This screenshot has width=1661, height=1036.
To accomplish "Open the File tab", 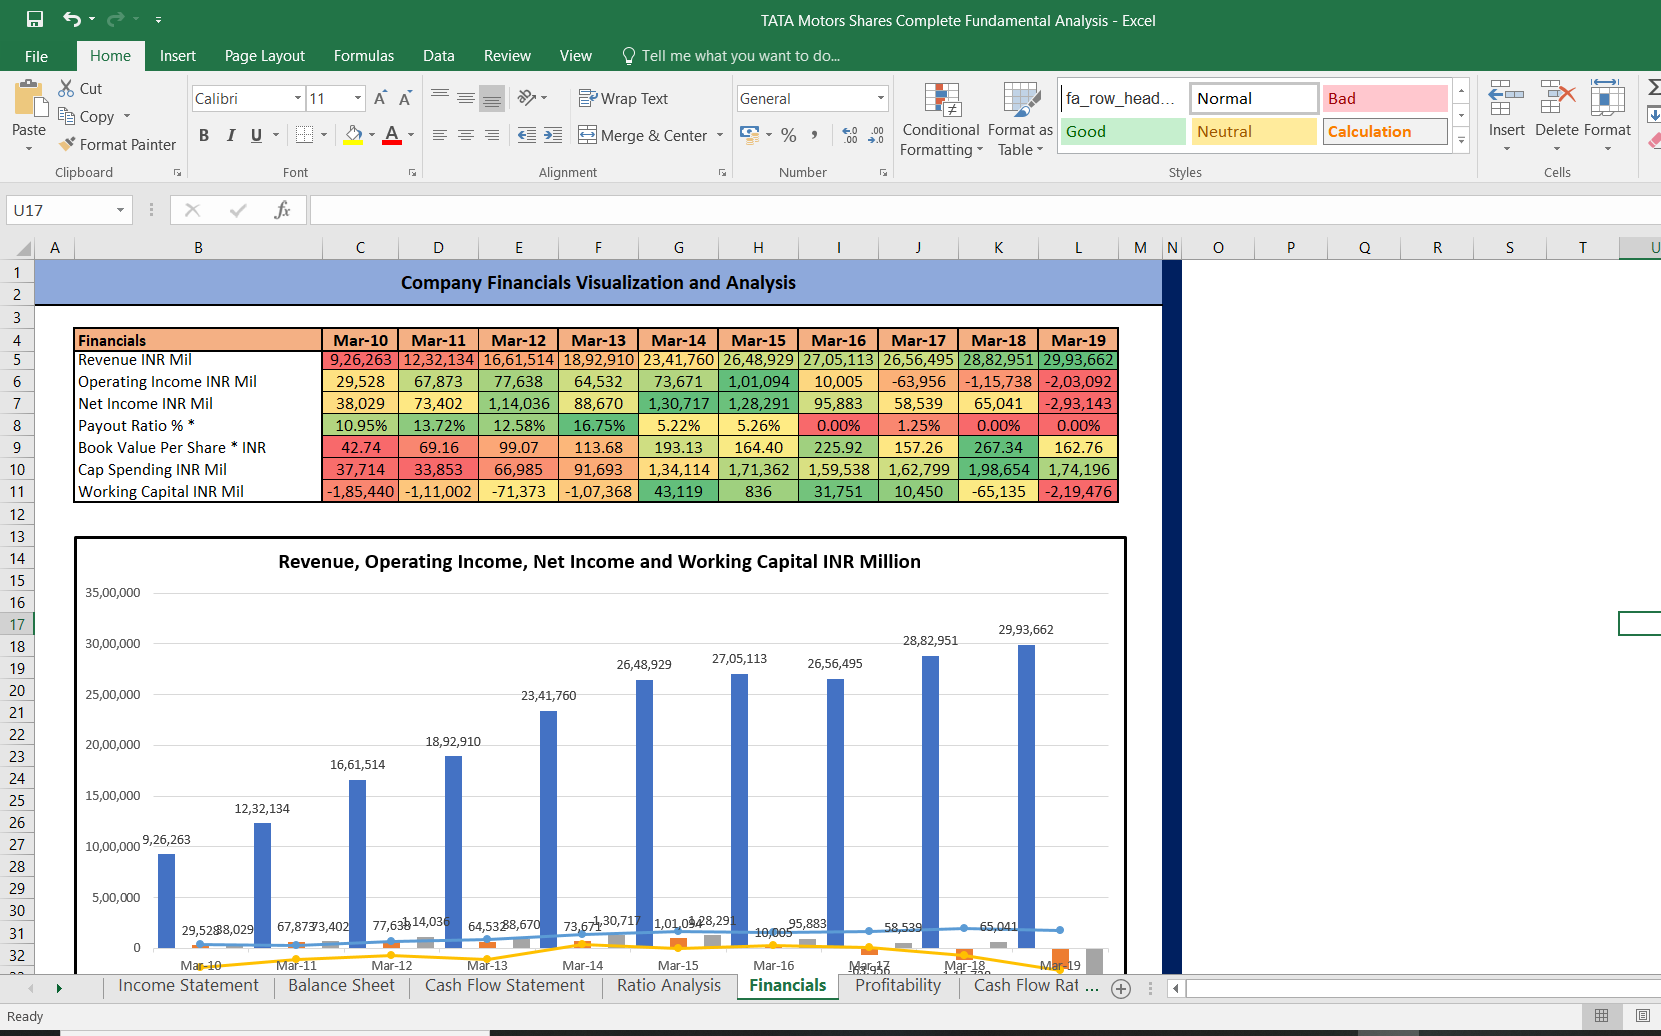I will [36, 56].
